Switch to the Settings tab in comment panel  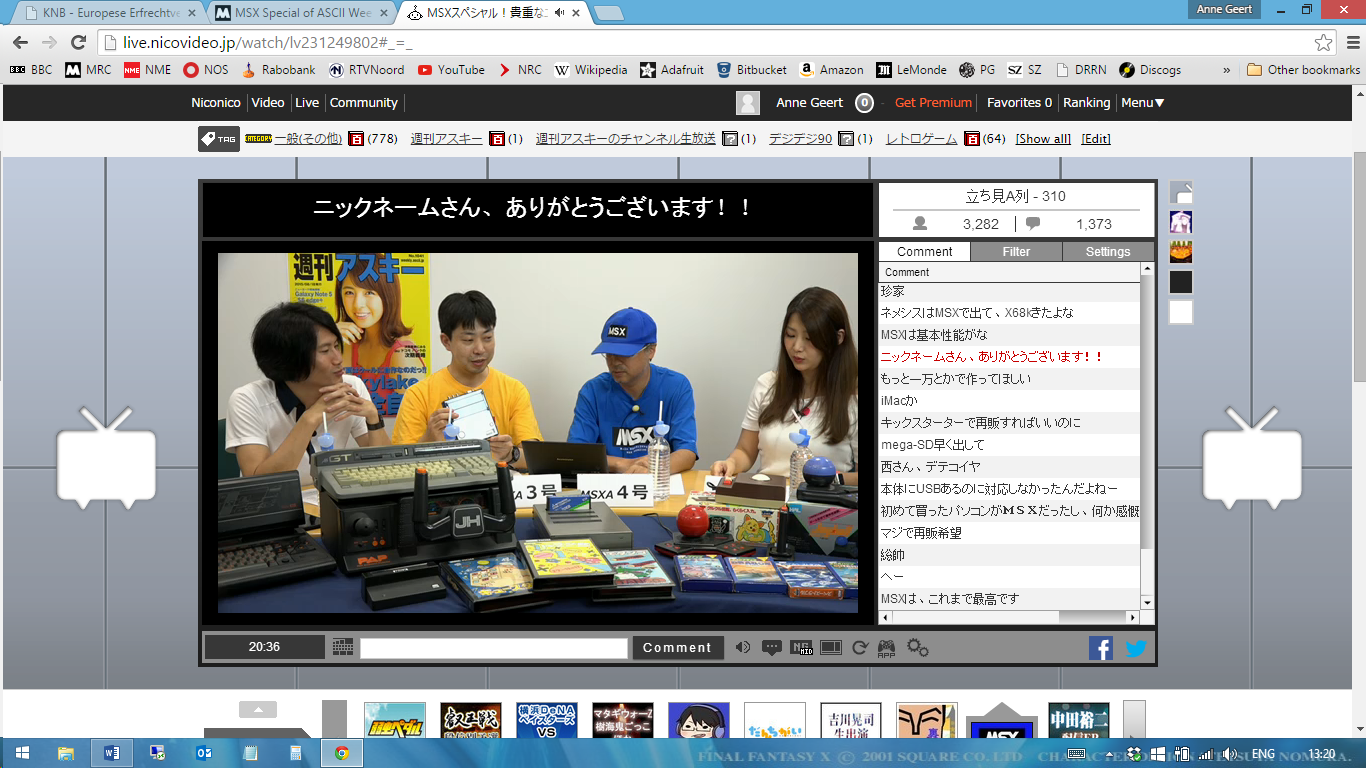[1108, 252]
